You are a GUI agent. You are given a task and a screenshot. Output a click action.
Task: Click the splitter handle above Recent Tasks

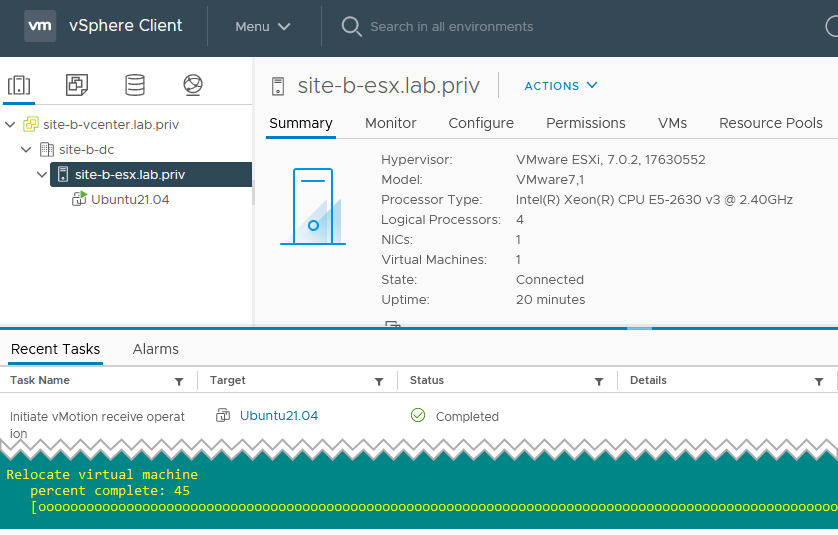coord(639,328)
